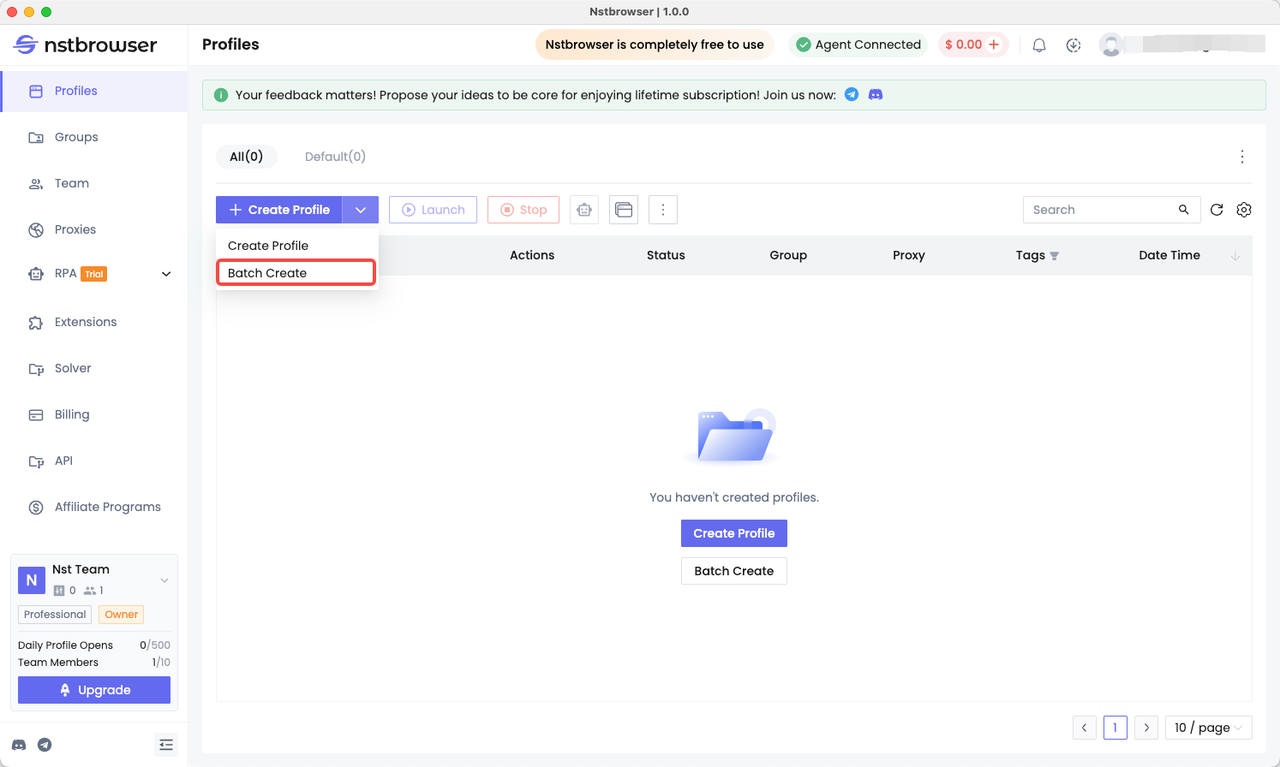Switch to the Default(0) tab
The image size is (1280, 767).
335,157
